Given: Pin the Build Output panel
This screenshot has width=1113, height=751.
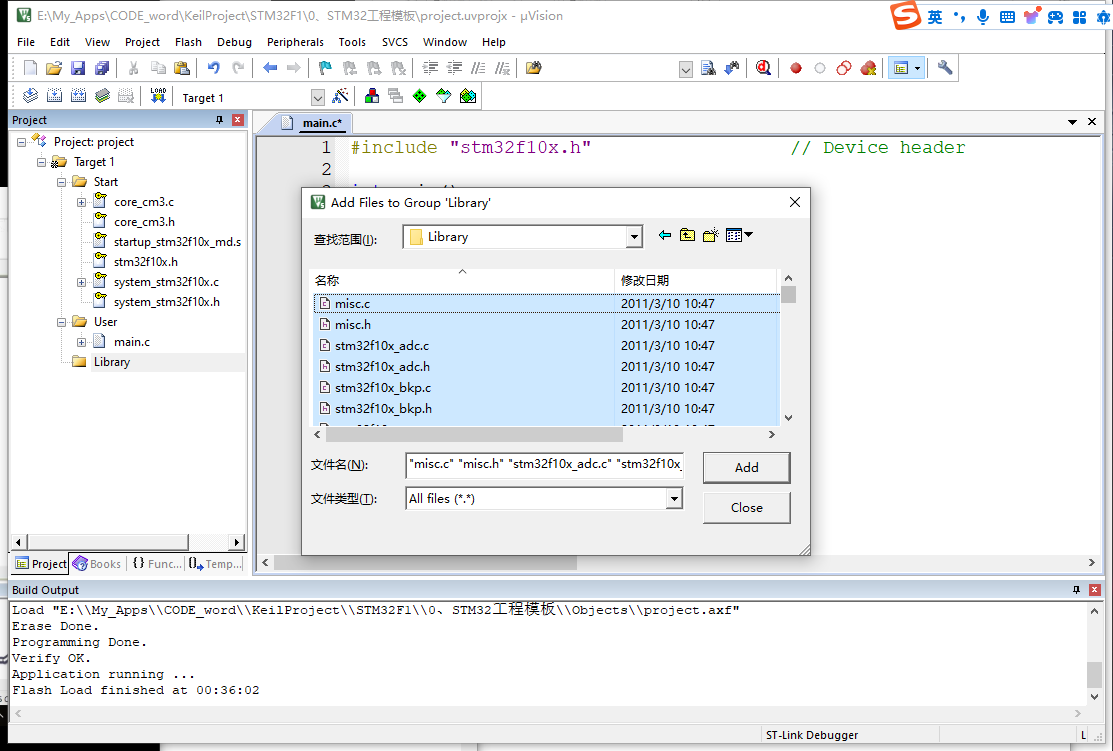Looking at the screenshot, I should [1076, 590].
